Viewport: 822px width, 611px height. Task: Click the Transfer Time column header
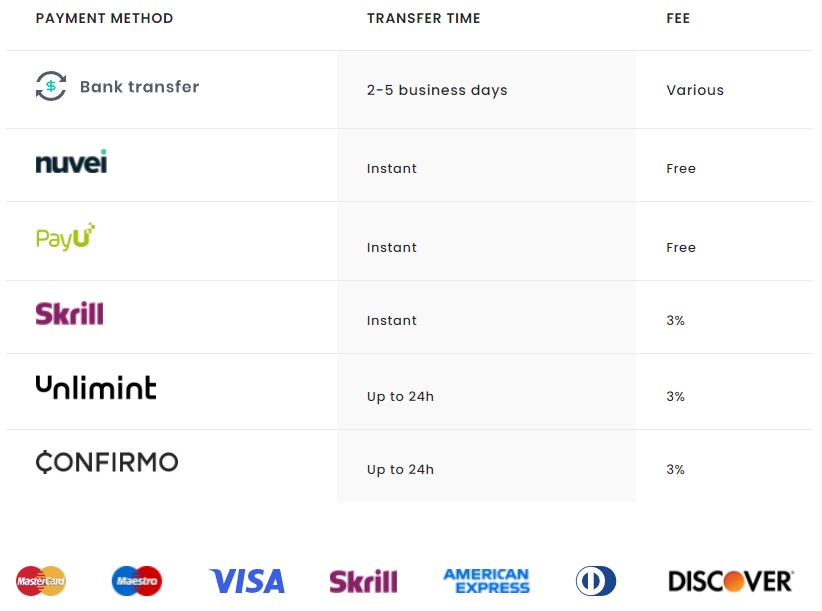[423, 19]
